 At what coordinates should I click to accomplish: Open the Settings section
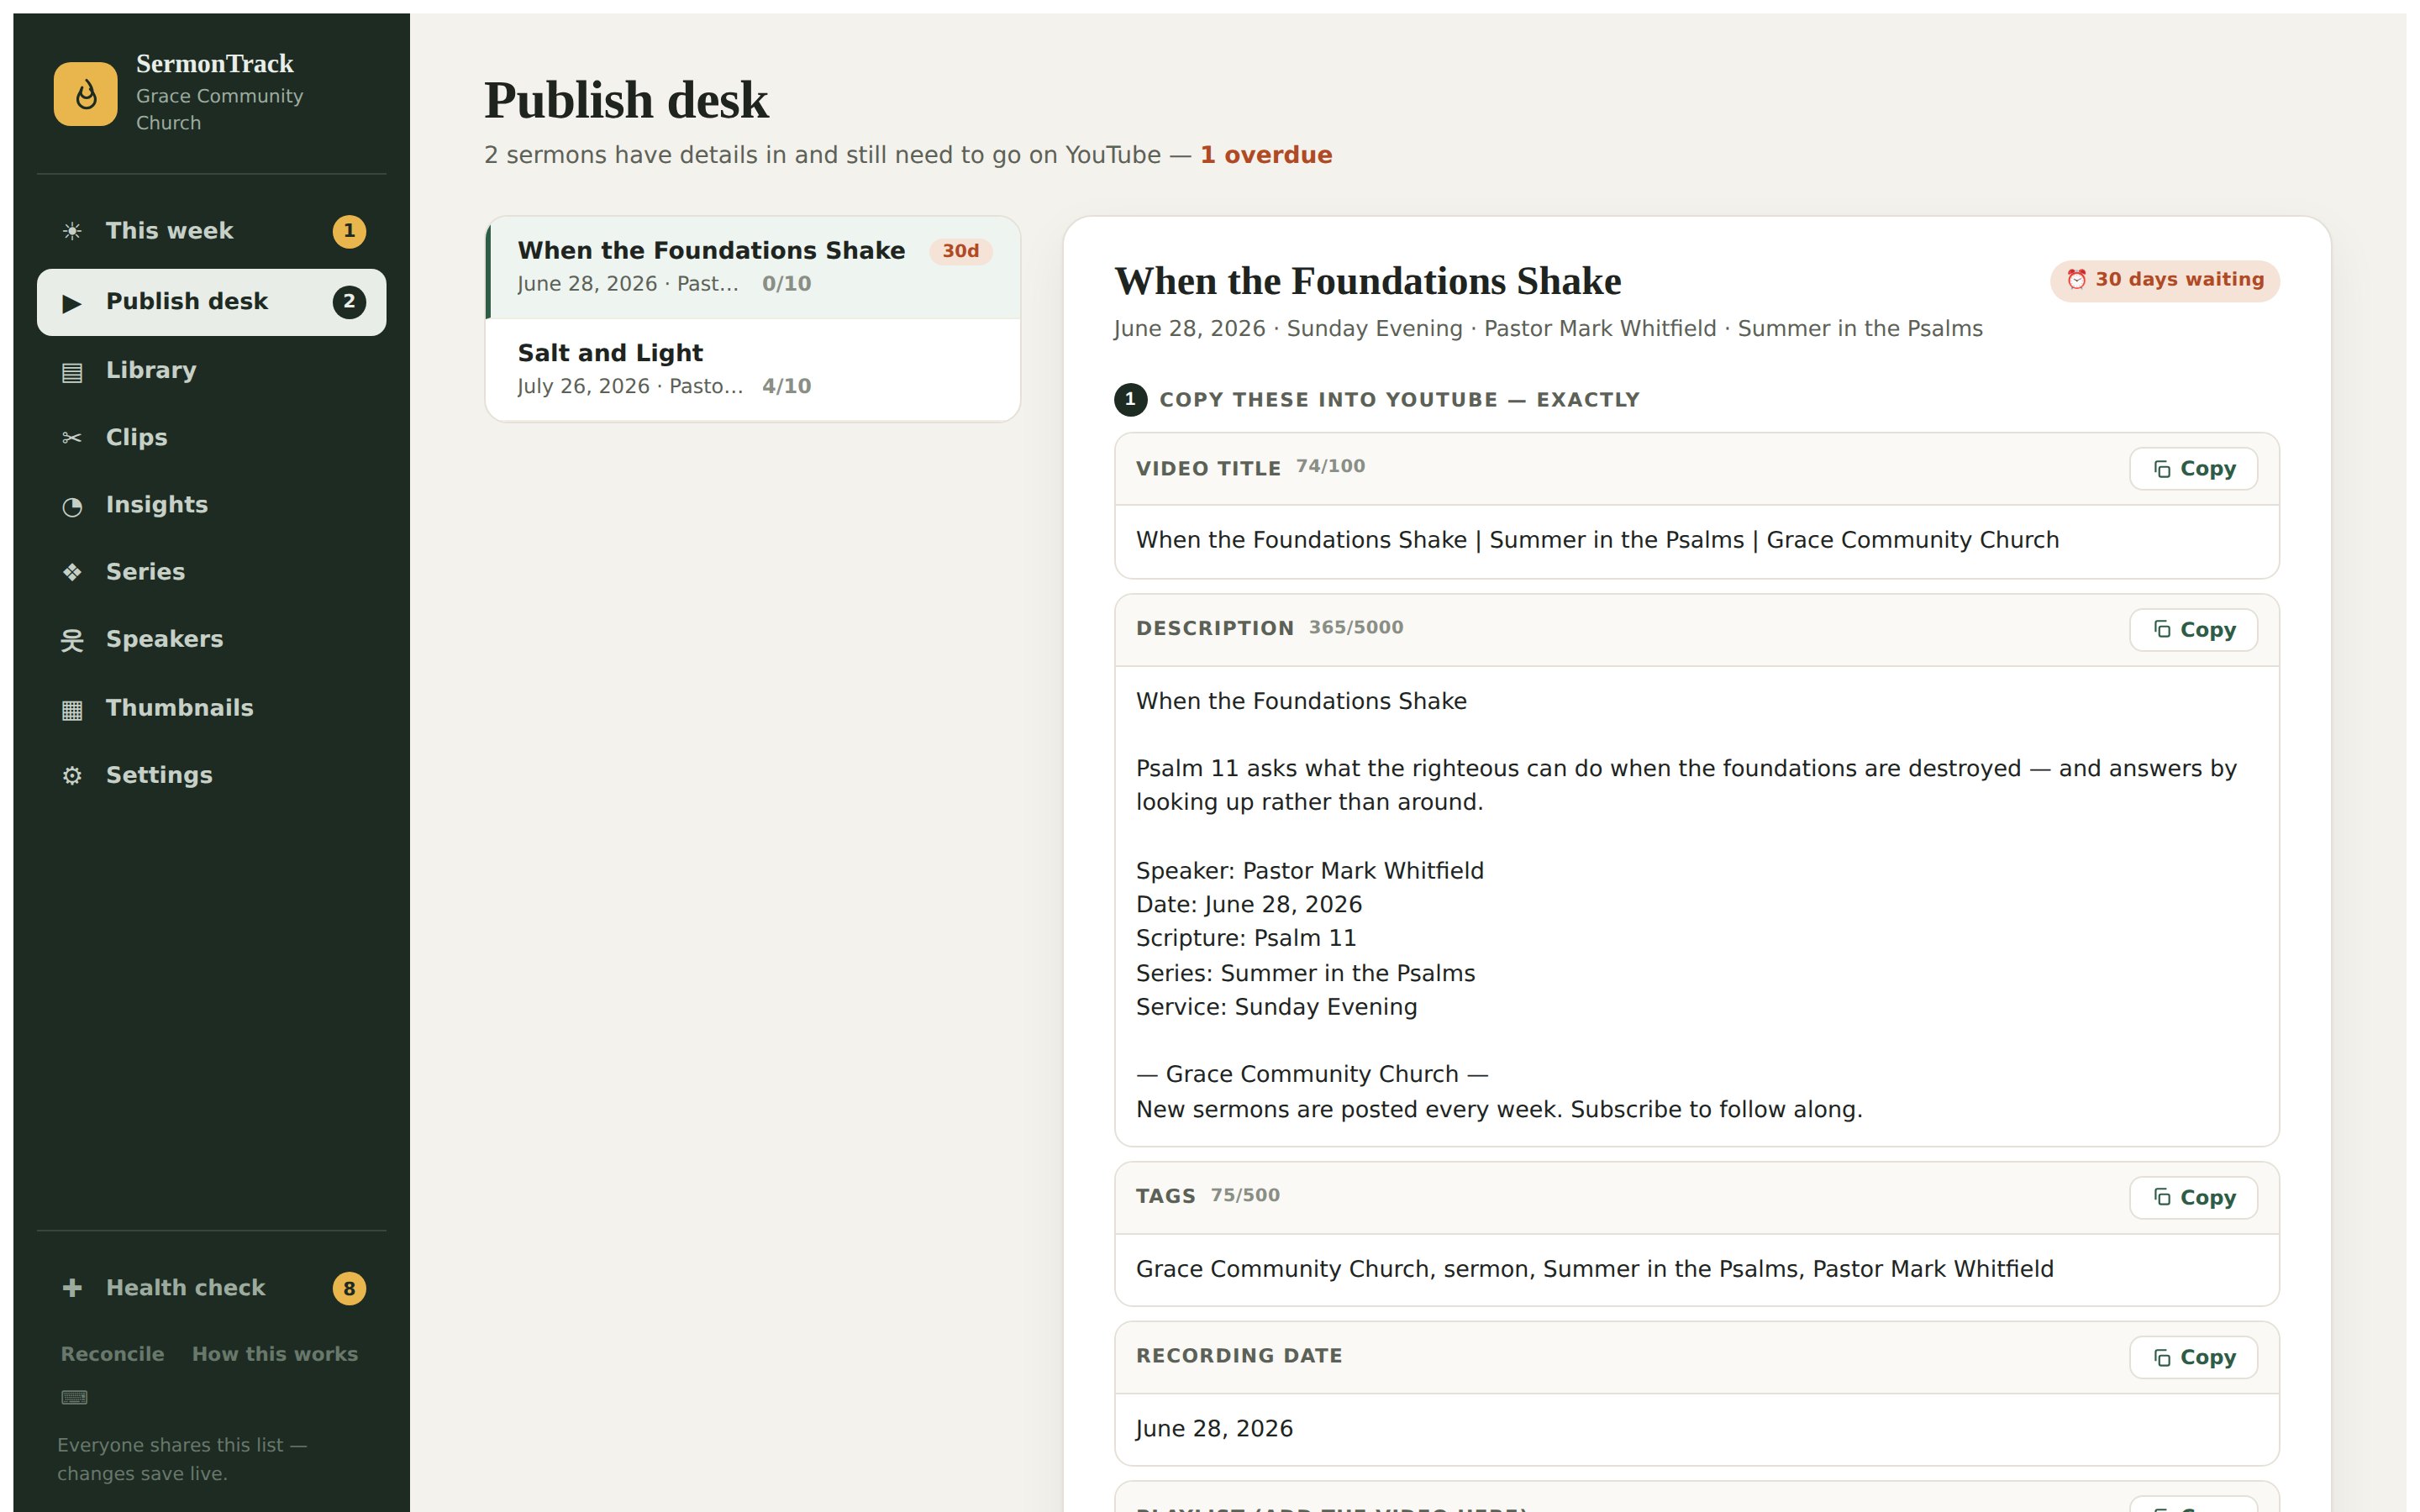[x=211, y=775]
